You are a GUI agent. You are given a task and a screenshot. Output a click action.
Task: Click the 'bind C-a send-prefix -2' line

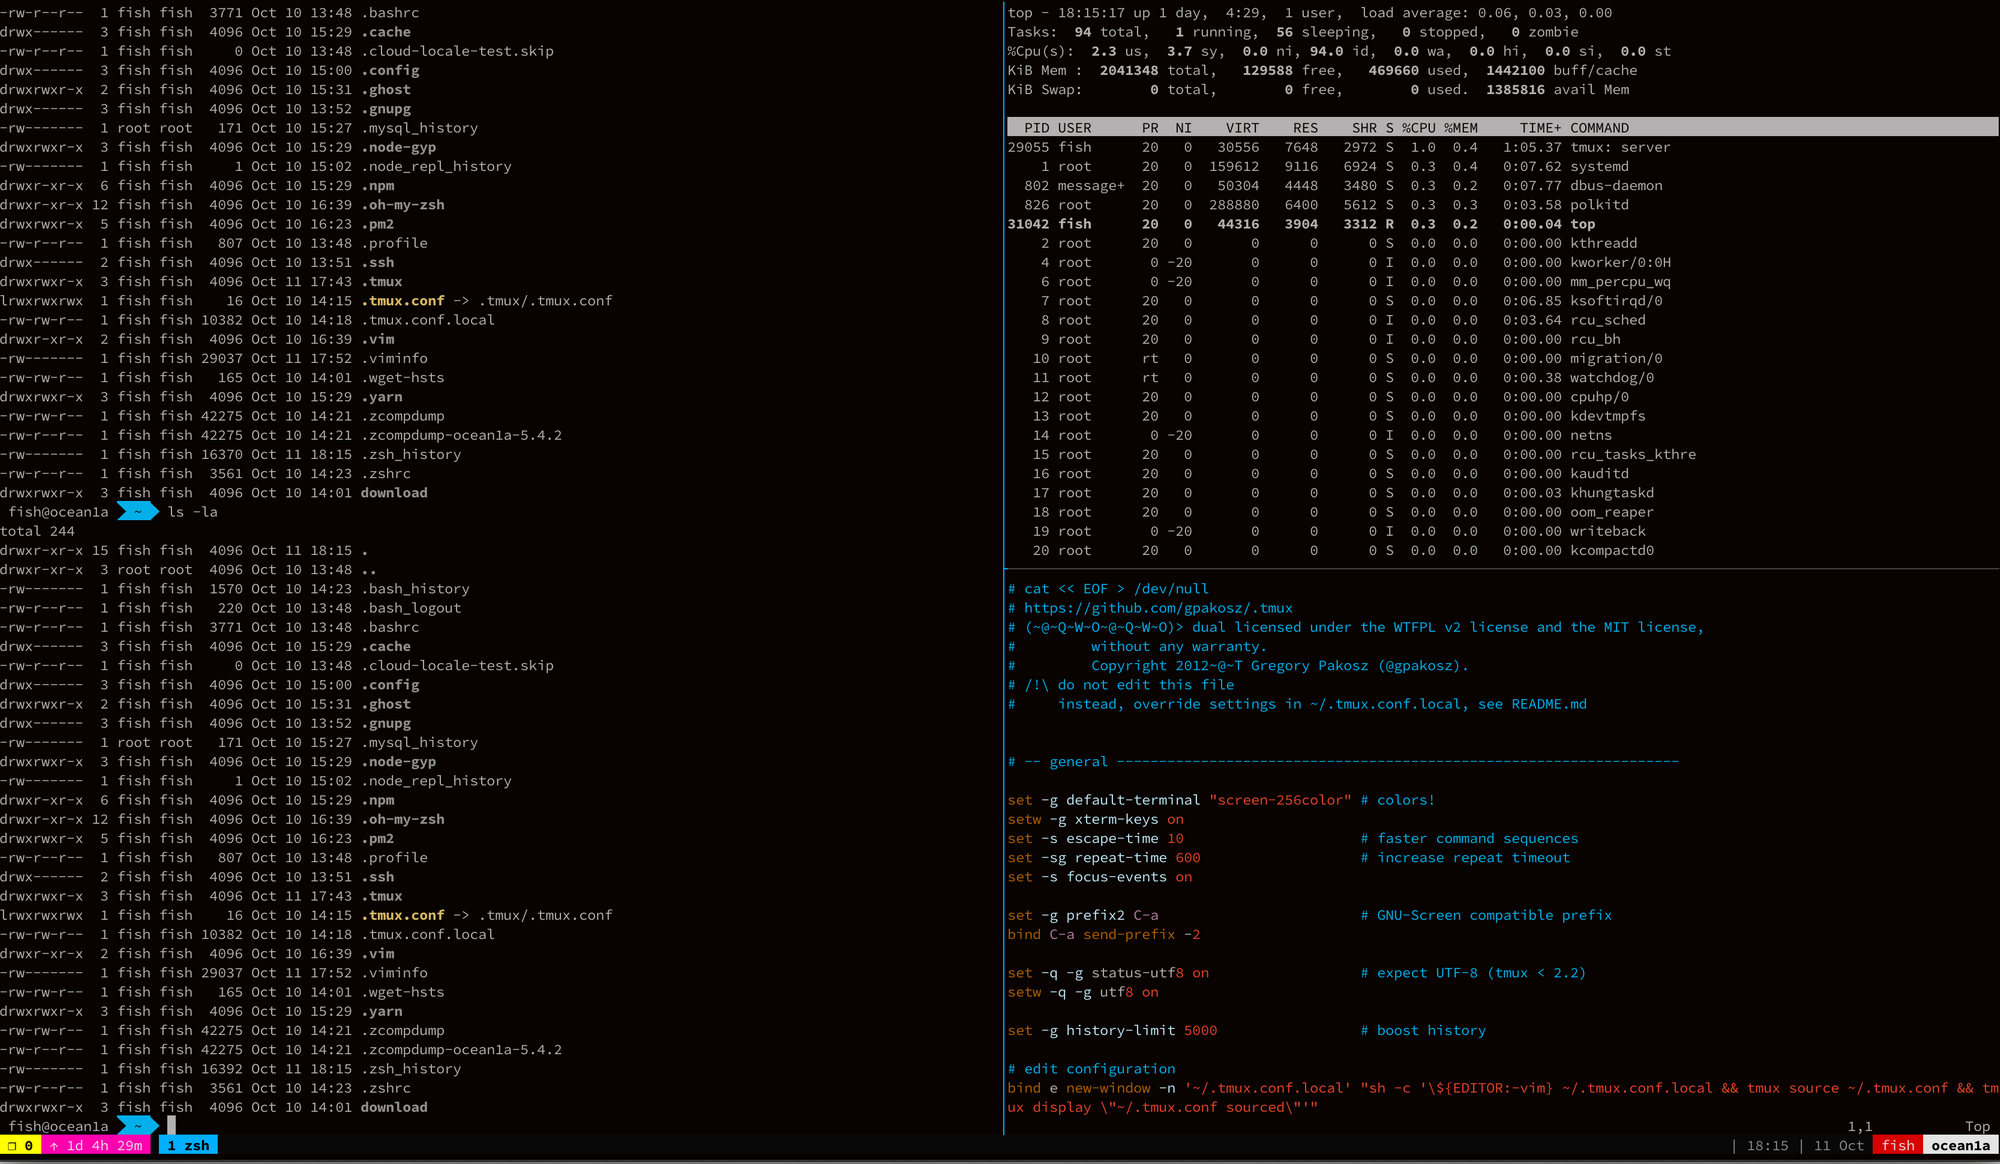tap(1104, 934)
